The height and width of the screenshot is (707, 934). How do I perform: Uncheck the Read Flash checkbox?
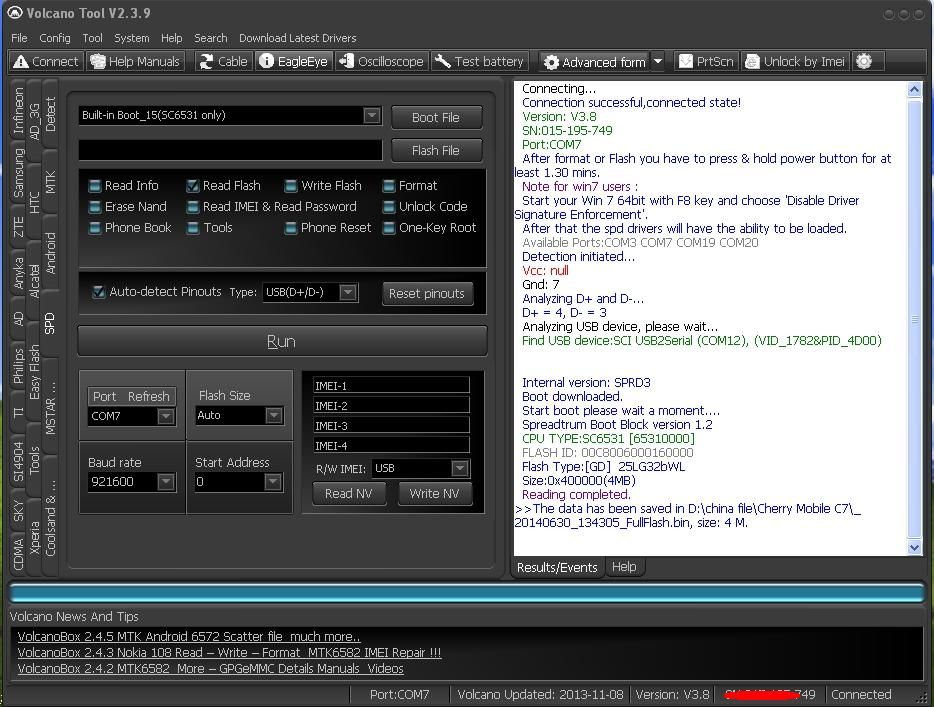(193, 186)
